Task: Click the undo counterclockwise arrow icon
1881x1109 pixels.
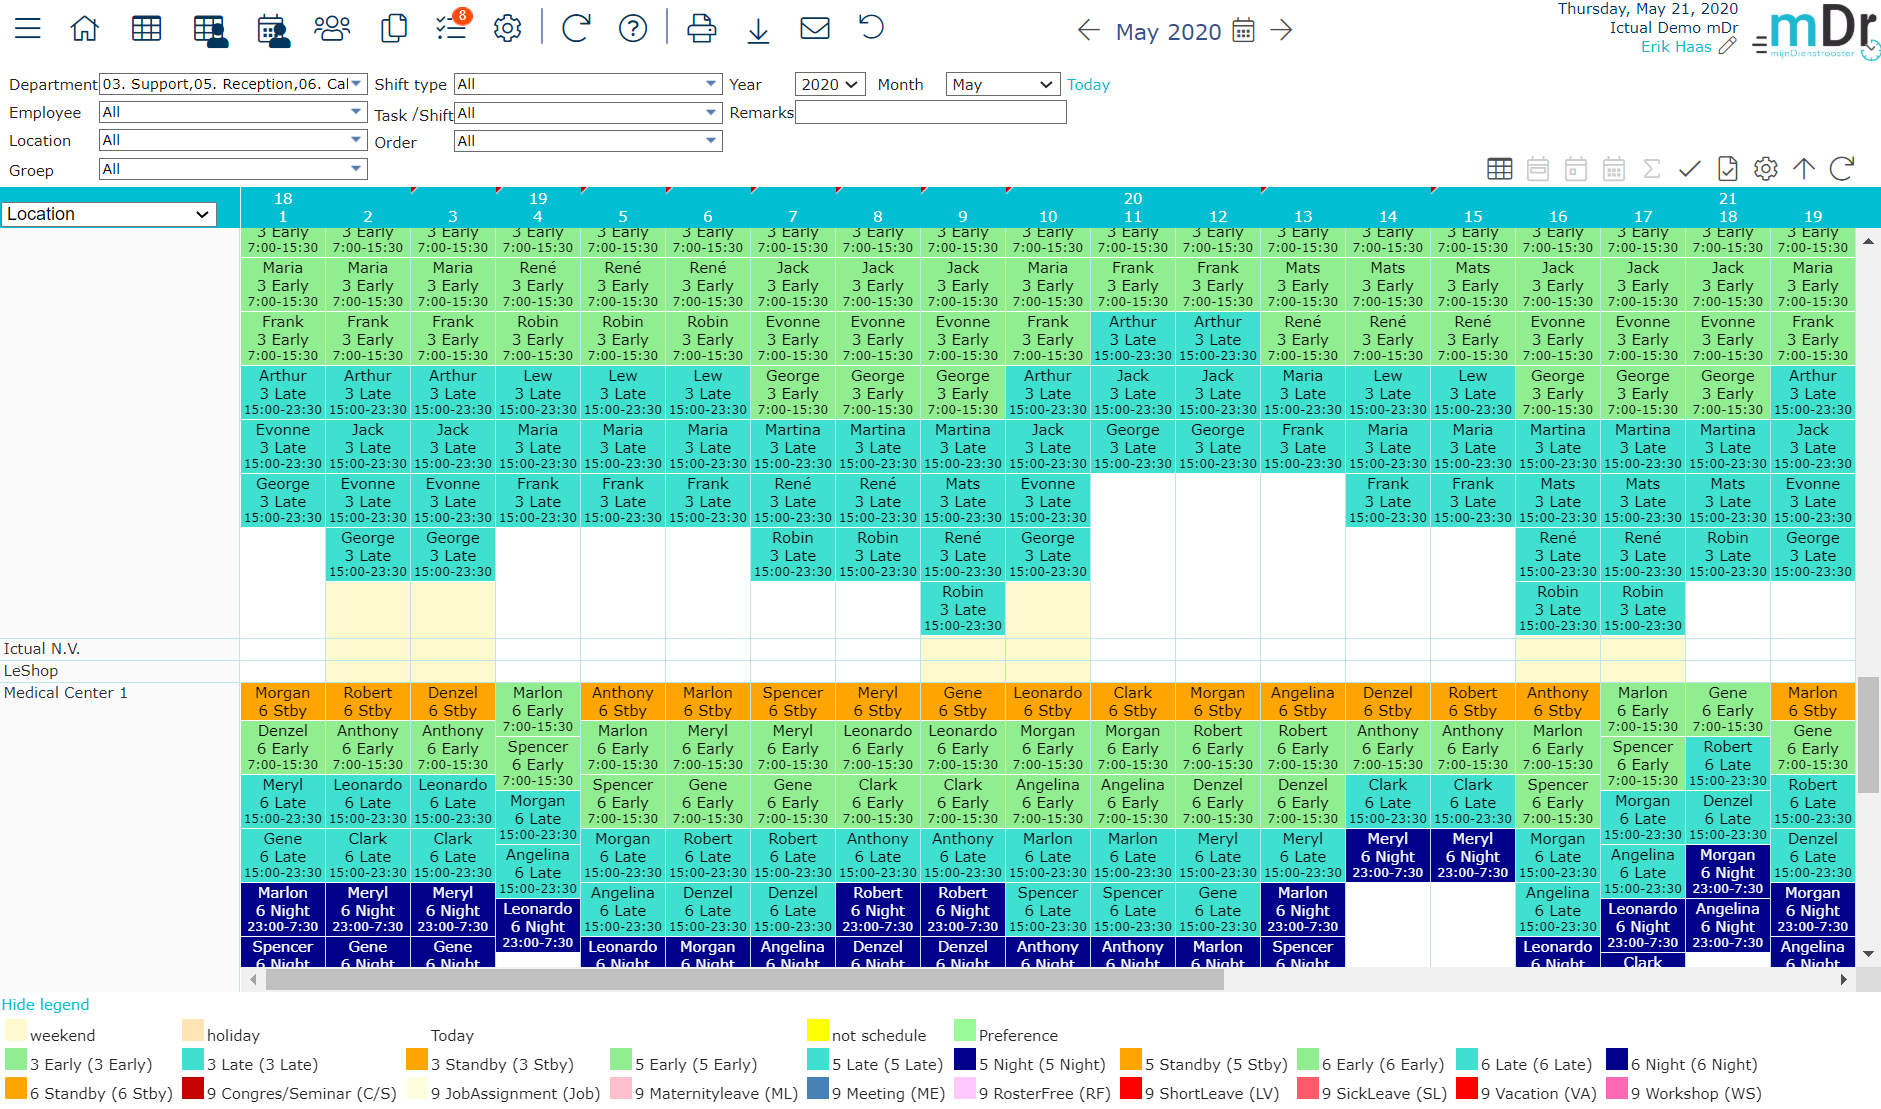Action: click(x=871, y=27)
